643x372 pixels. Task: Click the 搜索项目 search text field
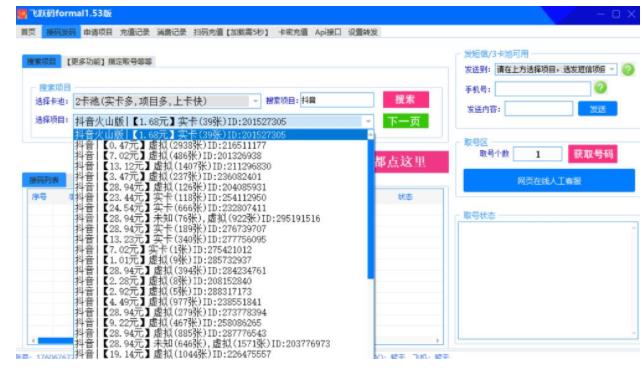pyautogui.click(x=337, y=100)
